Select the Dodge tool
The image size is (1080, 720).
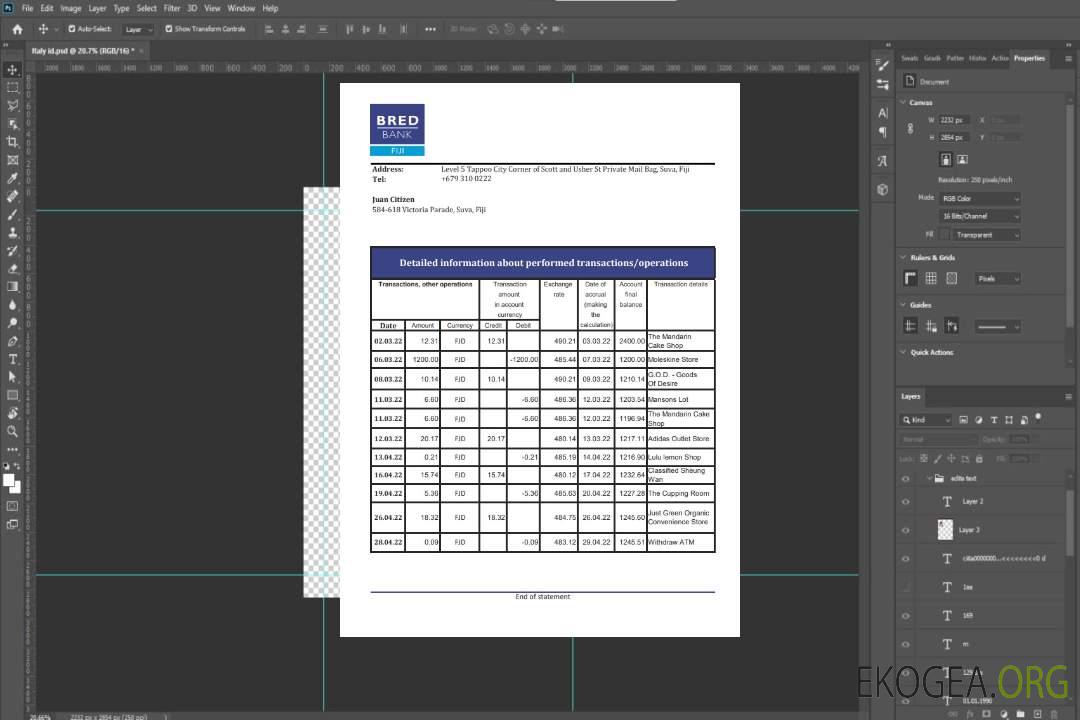(12, 322)
